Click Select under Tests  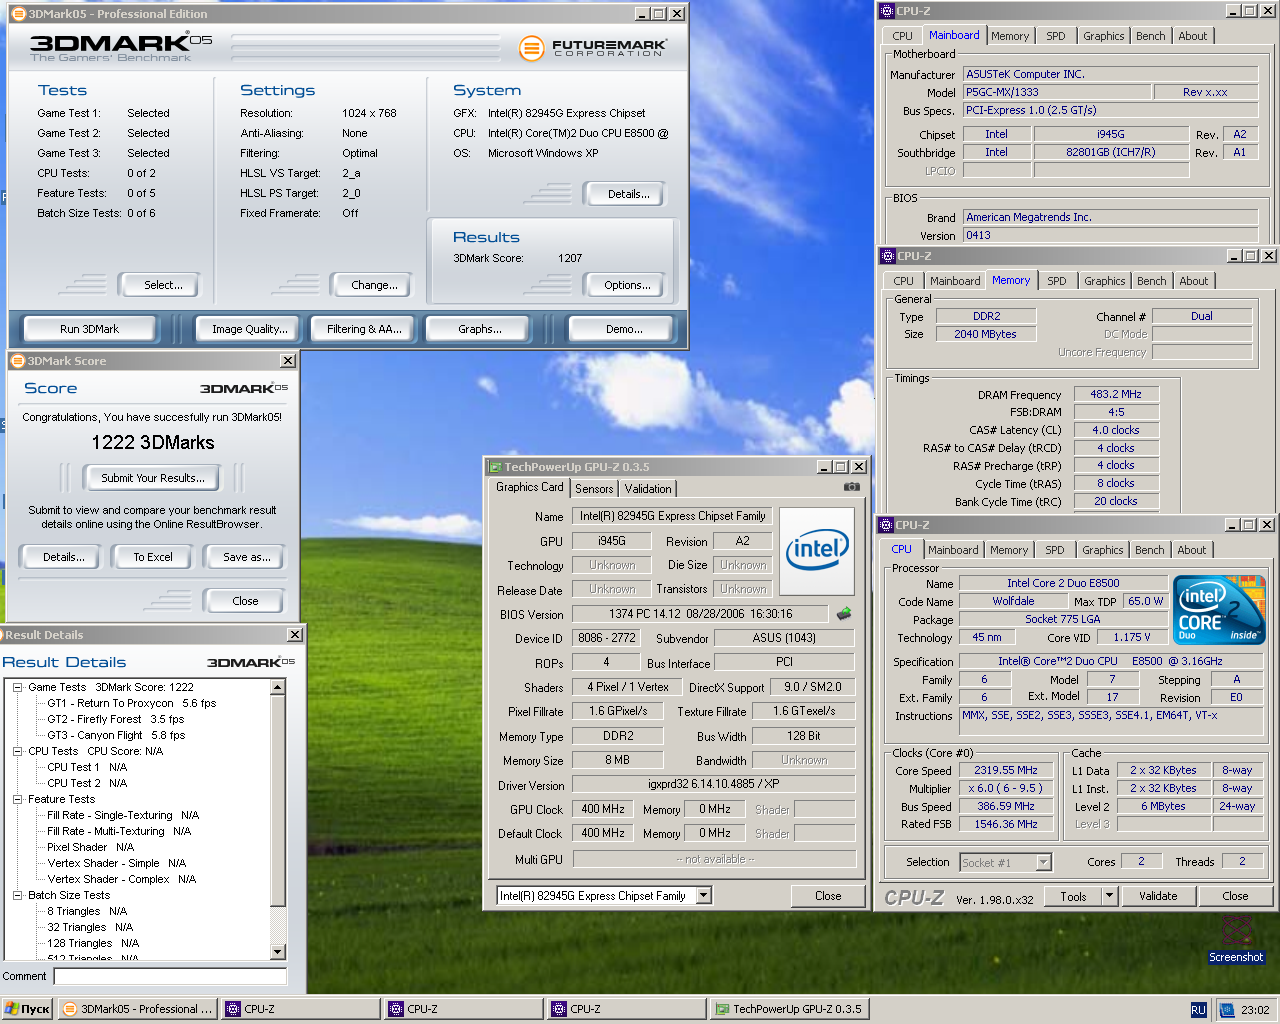pyautogui.click(x=163, y=285)
